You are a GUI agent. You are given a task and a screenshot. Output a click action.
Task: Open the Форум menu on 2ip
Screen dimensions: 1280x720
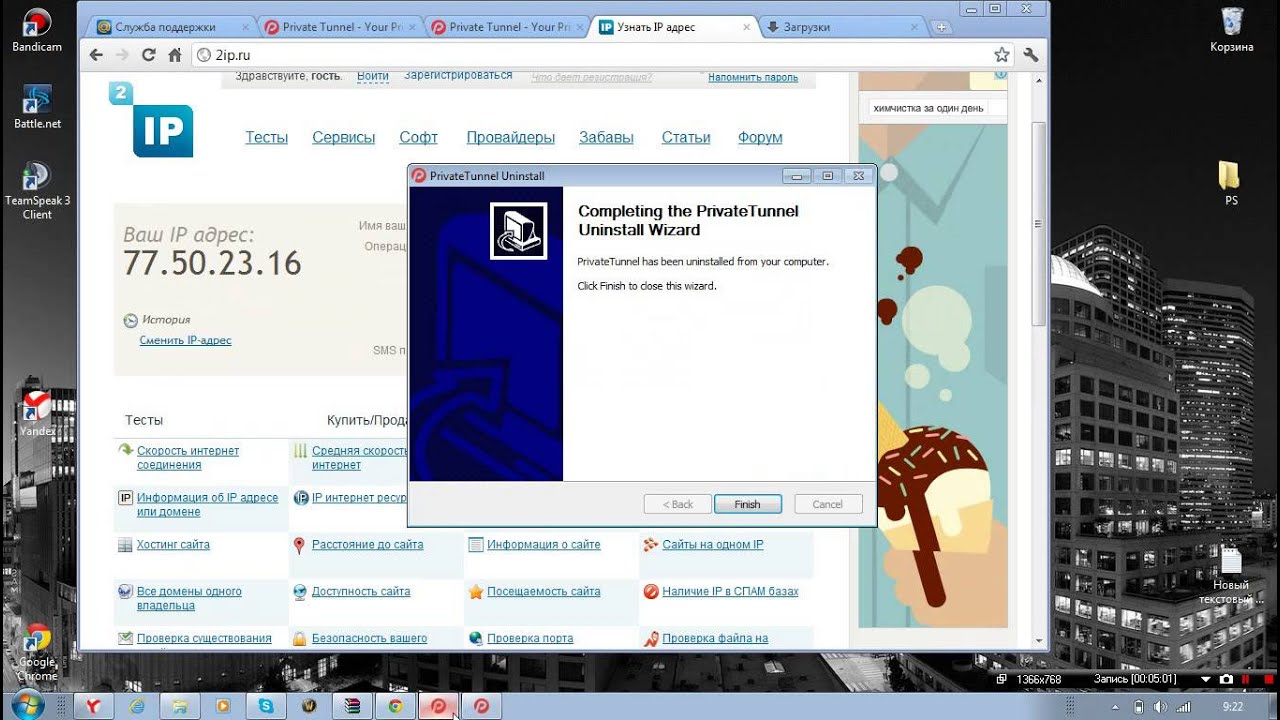pos(760,138)
